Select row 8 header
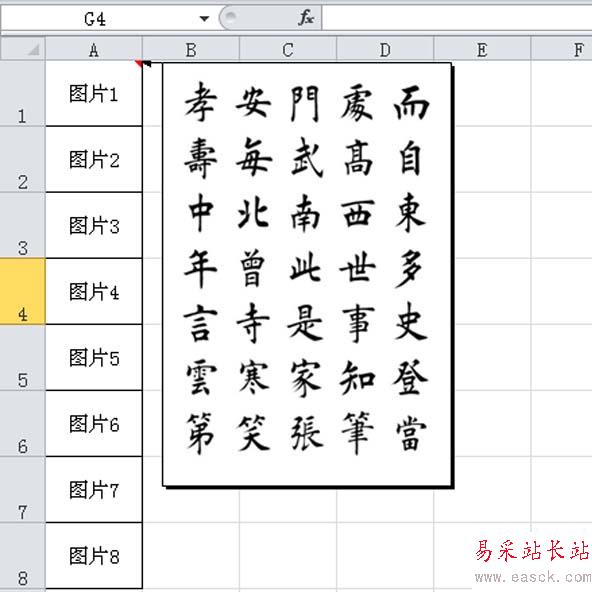 22,556
